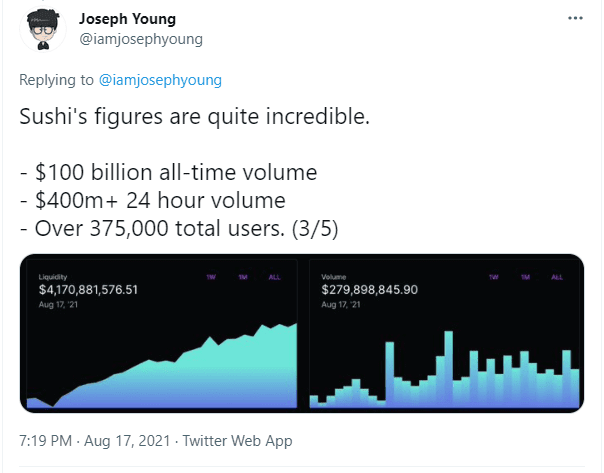Select 1M range on Liquidity chart
The height and width of the screenshot is (473, 604).
241,277
